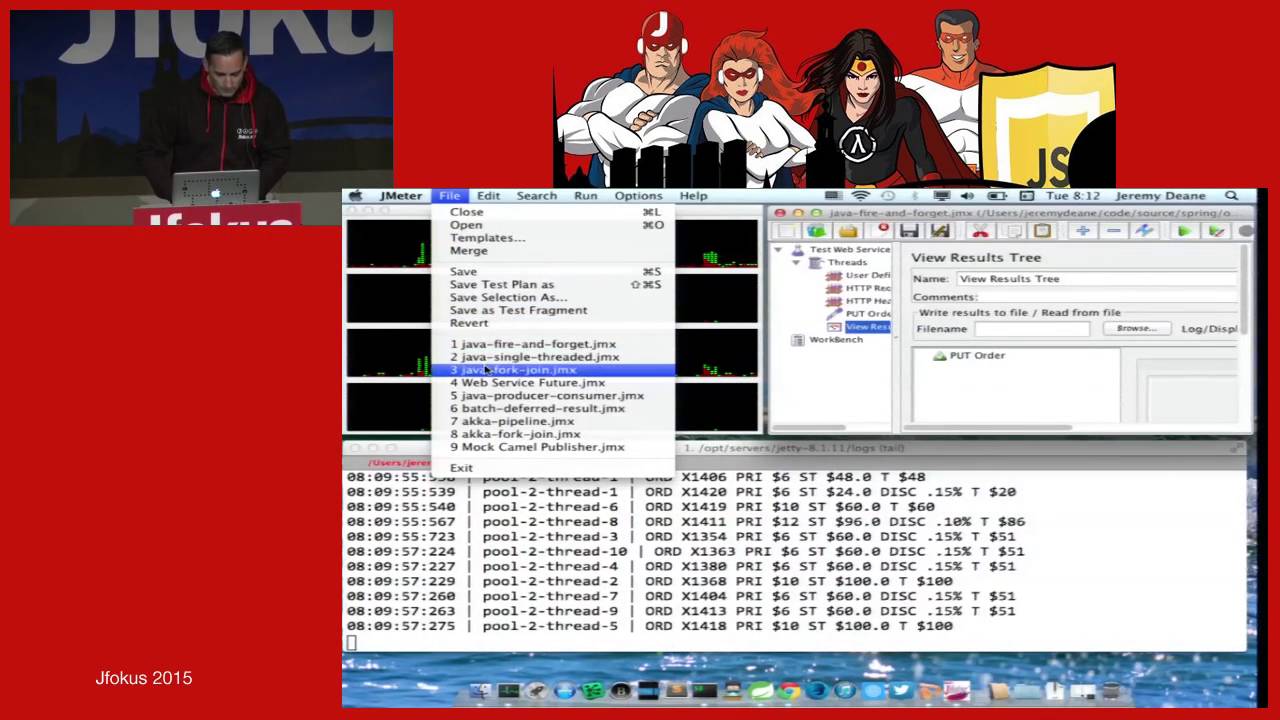1280x720 pixels.
Task: Click the green Start test icon
Action: click(x=1185, y=231)
